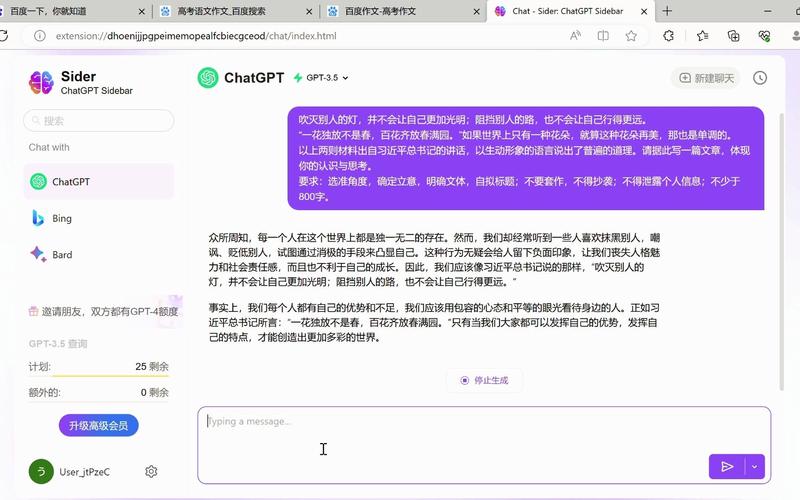The height and width of the screenshot is (500, 800).
Task: Close the 高考语文作文 tab
Action: pos(309,11)
